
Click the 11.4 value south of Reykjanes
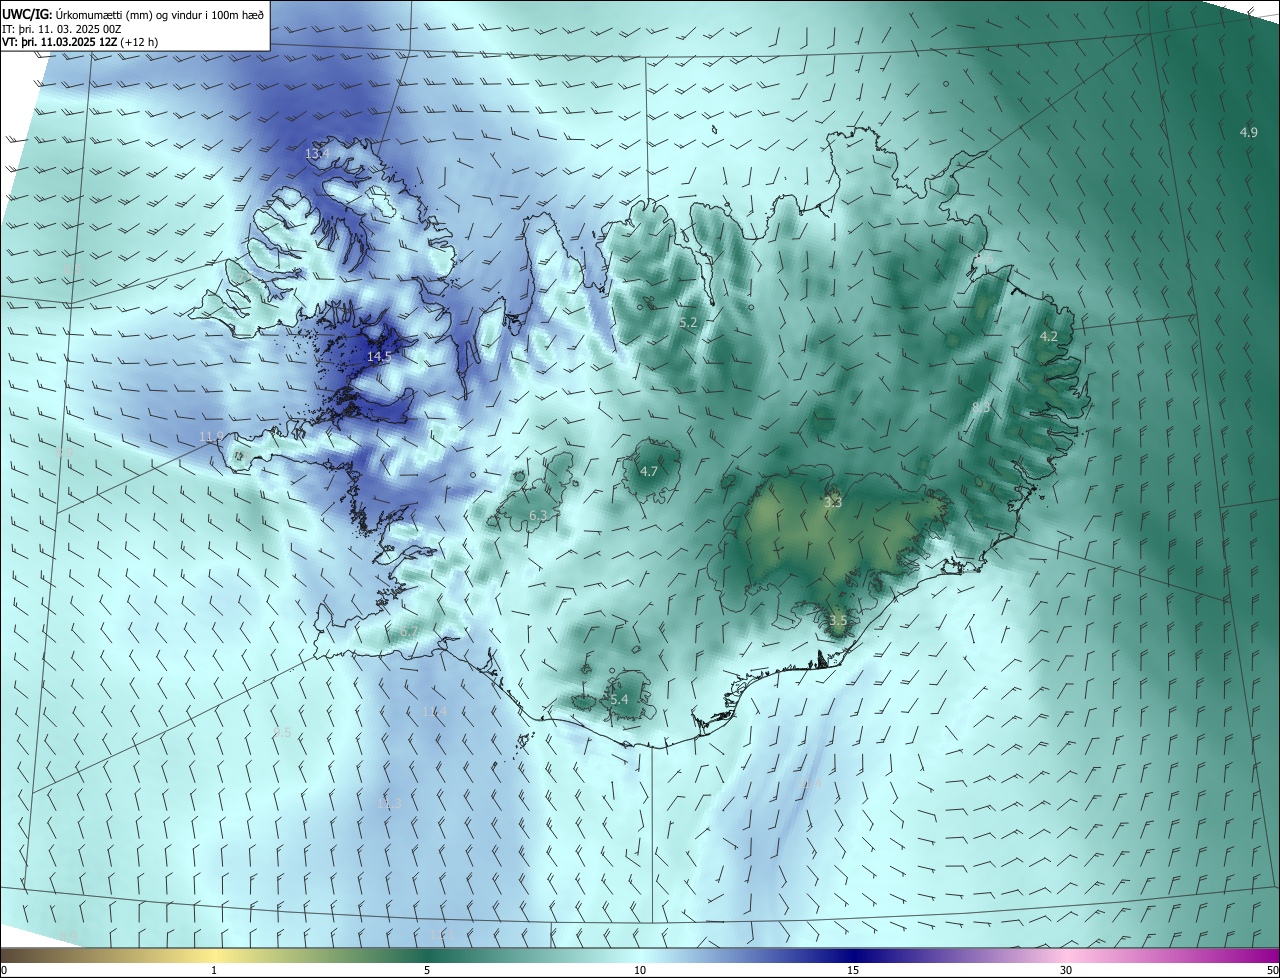point(435,711)
